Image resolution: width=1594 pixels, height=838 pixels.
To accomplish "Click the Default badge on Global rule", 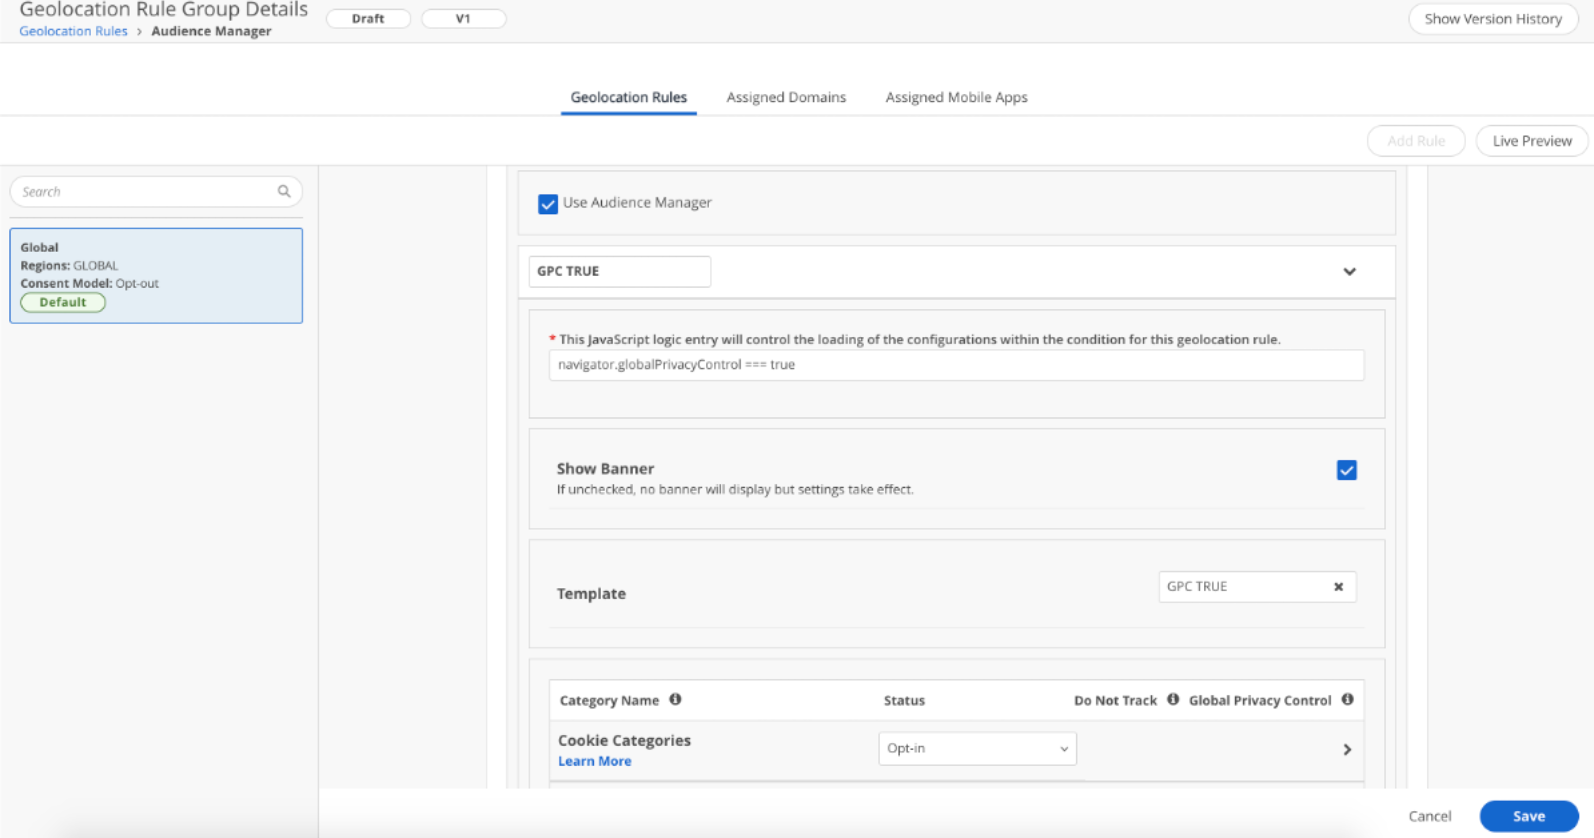I will tap(63, 302).
